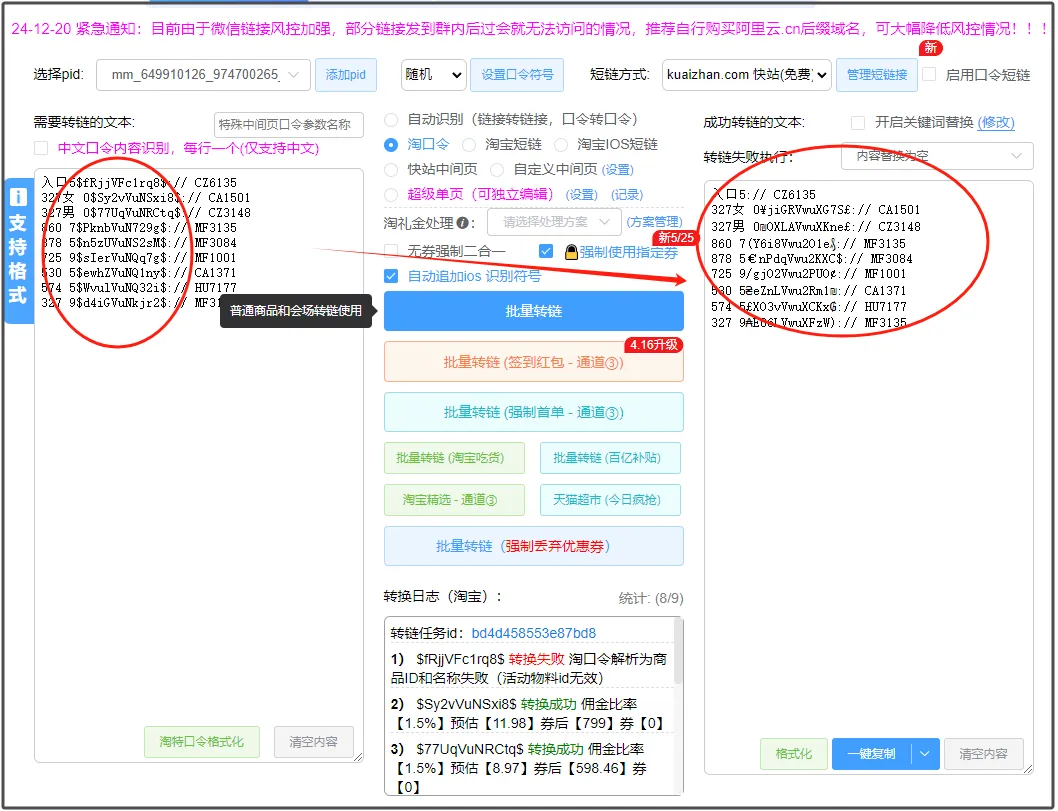Click the 4.16升级 badge
This screenshot has width=1058, height=811.
click(653, 345)
